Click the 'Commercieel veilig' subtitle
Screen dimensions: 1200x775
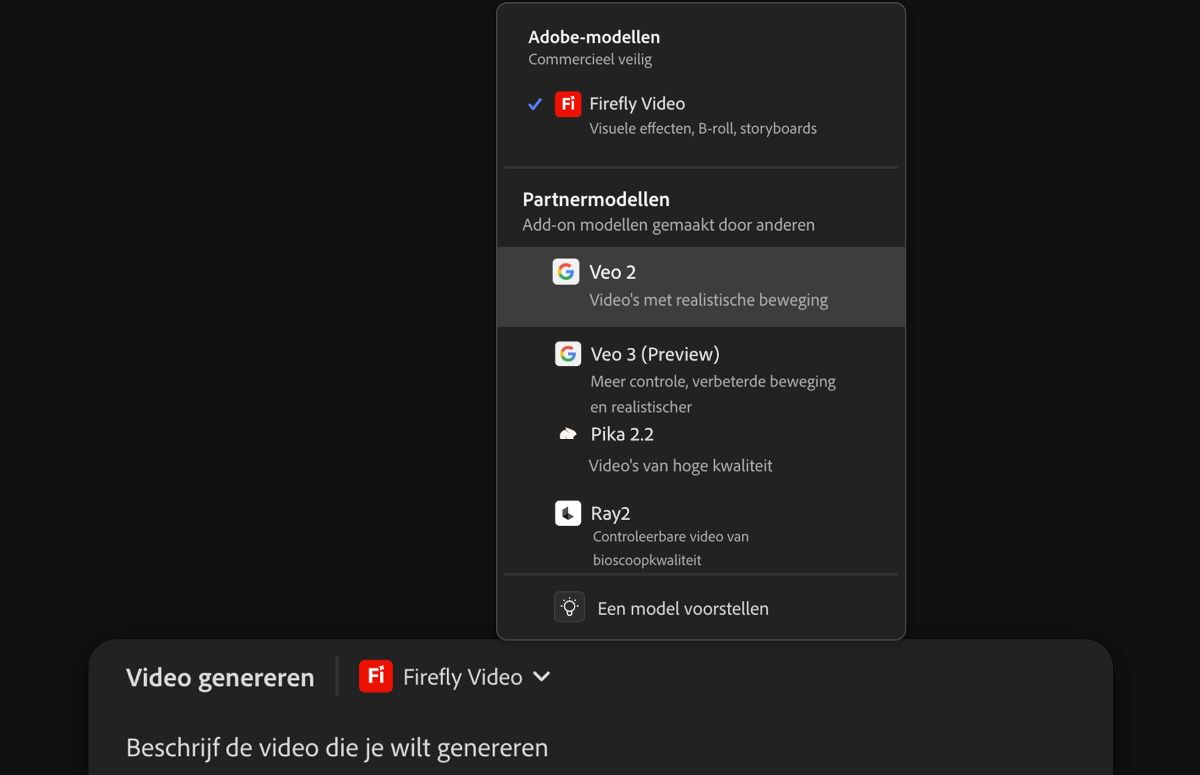point(590,60)
